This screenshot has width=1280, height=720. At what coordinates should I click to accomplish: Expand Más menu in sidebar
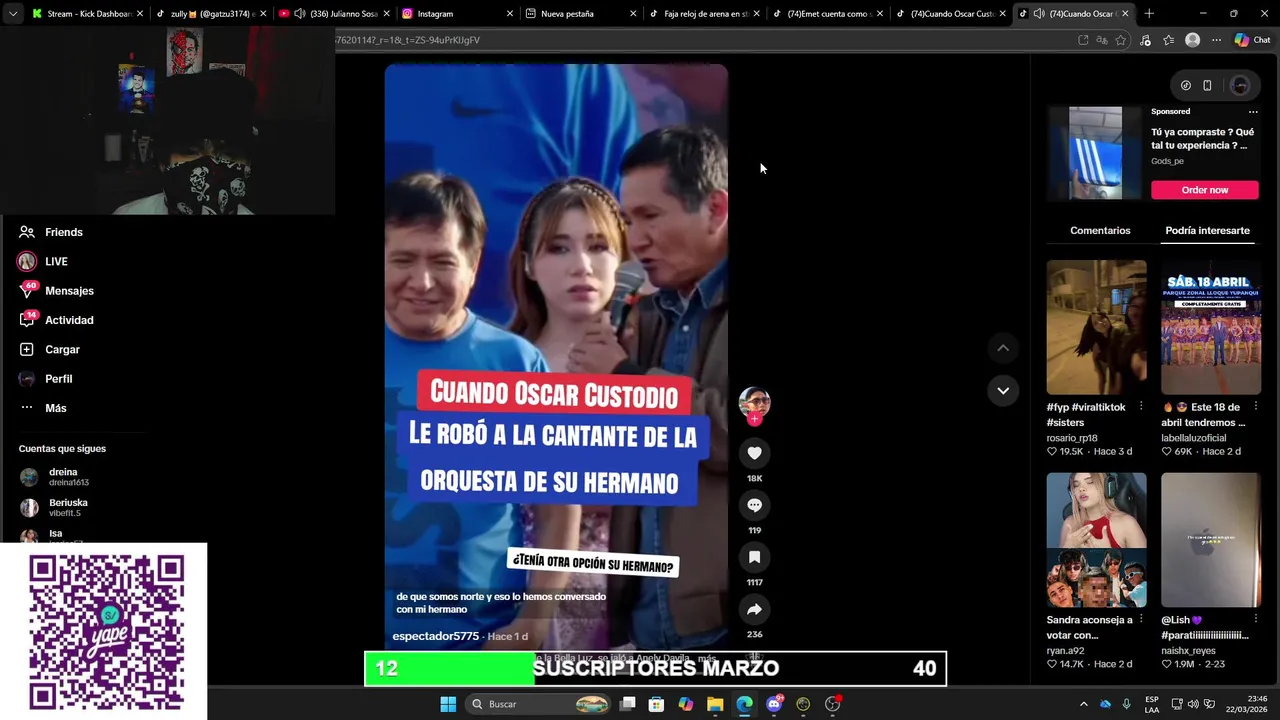(x=55, y=408)
